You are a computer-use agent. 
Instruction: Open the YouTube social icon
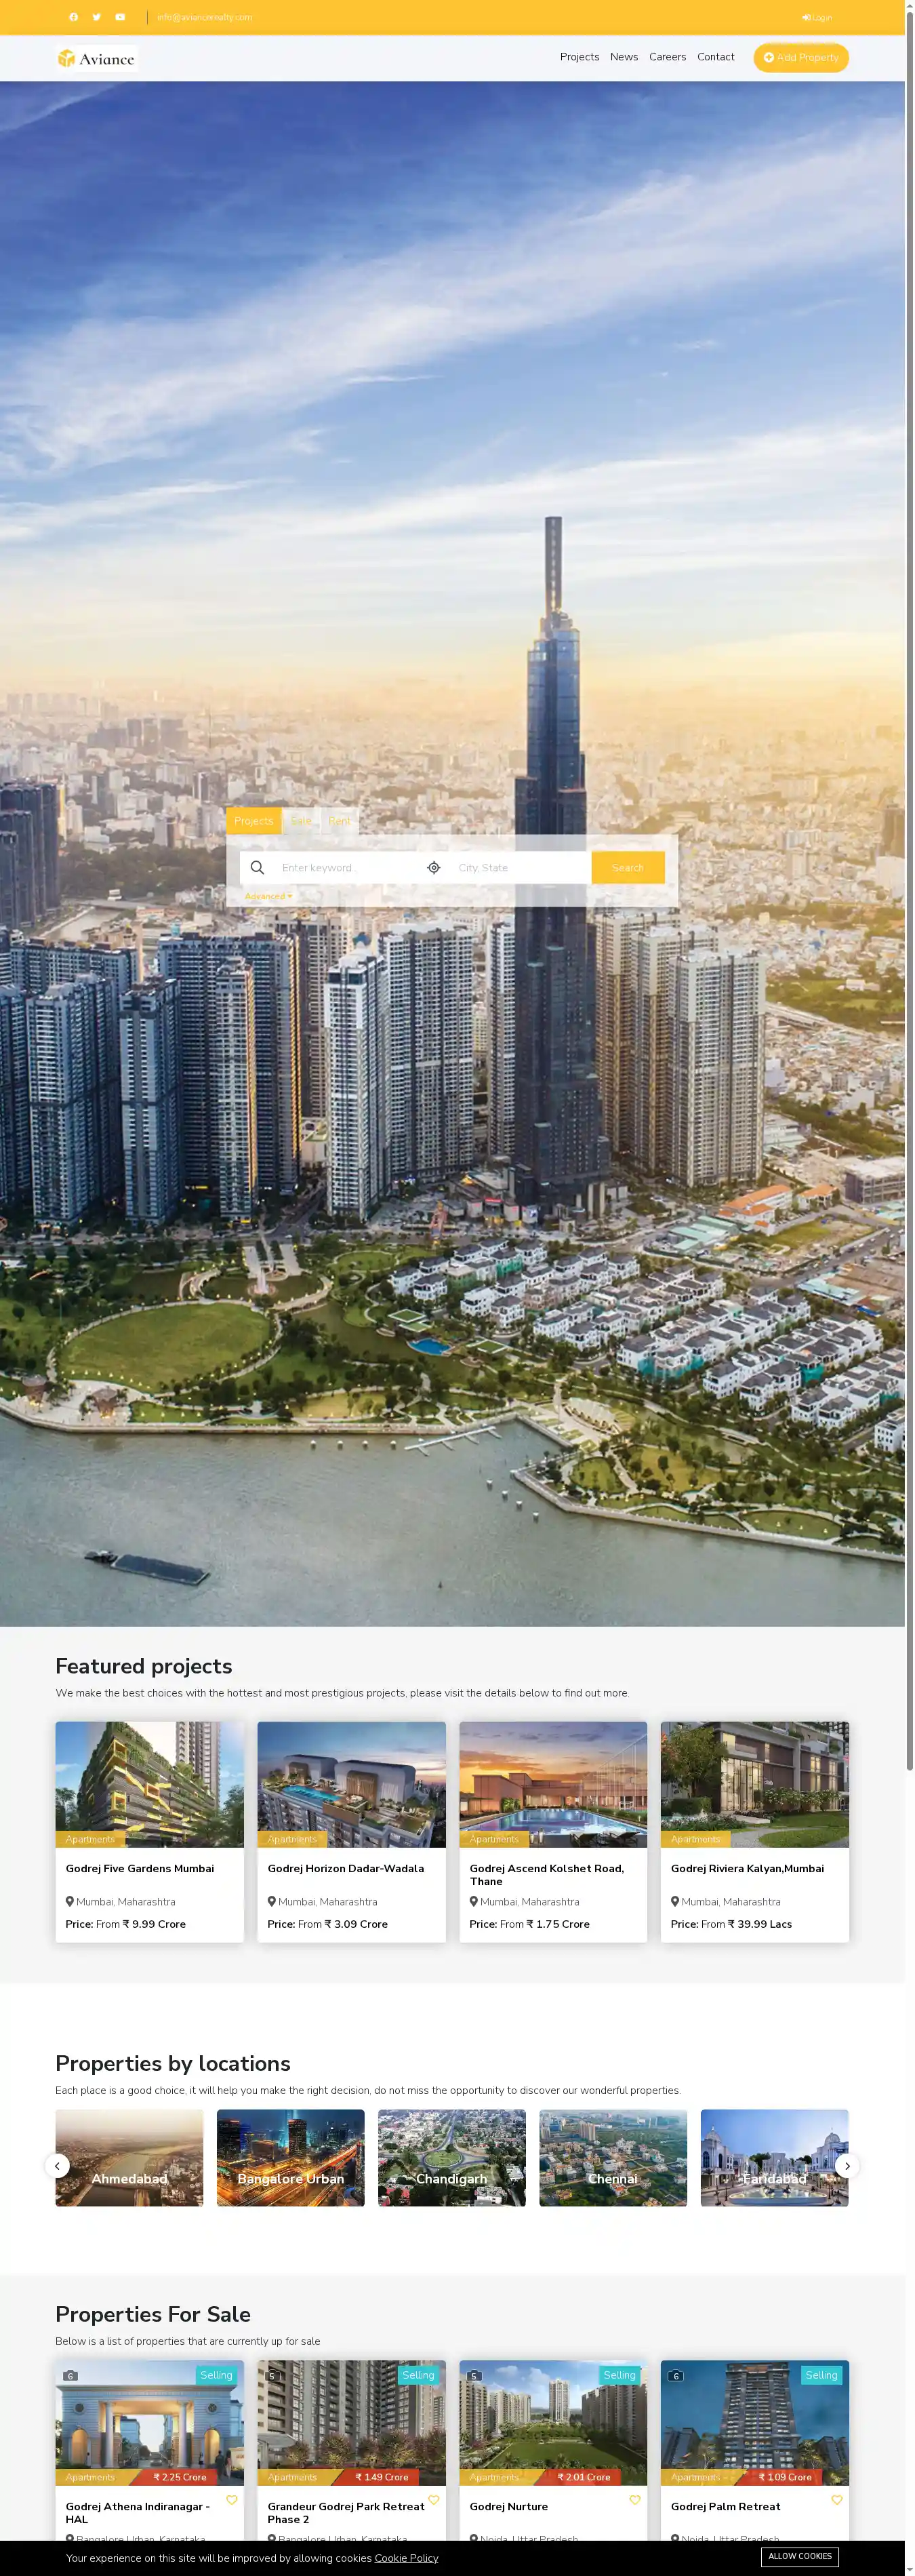click(x=120, y=17)
